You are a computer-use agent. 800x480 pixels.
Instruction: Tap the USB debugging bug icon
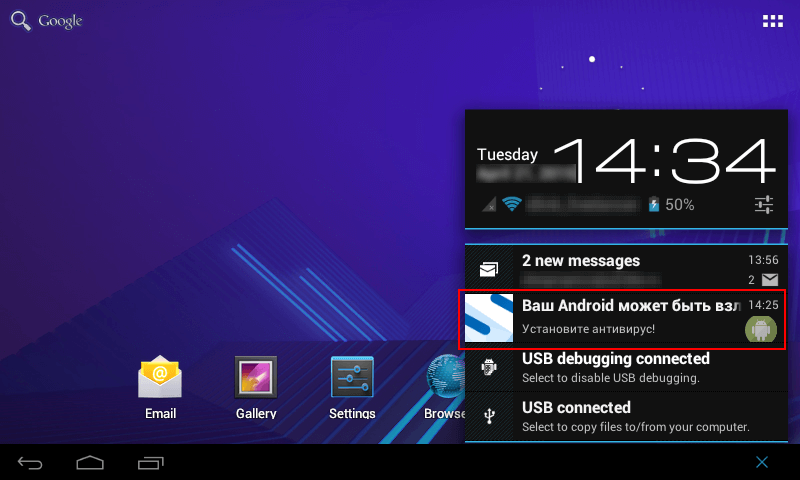coord(489,367)
